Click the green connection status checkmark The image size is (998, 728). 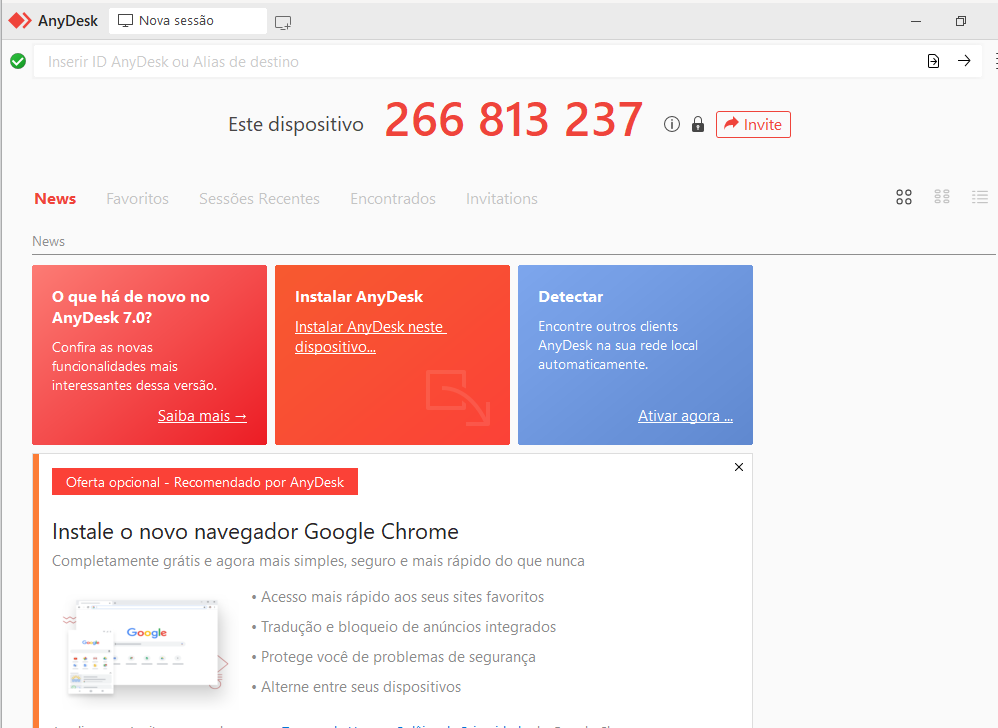(x=18, y=61)
